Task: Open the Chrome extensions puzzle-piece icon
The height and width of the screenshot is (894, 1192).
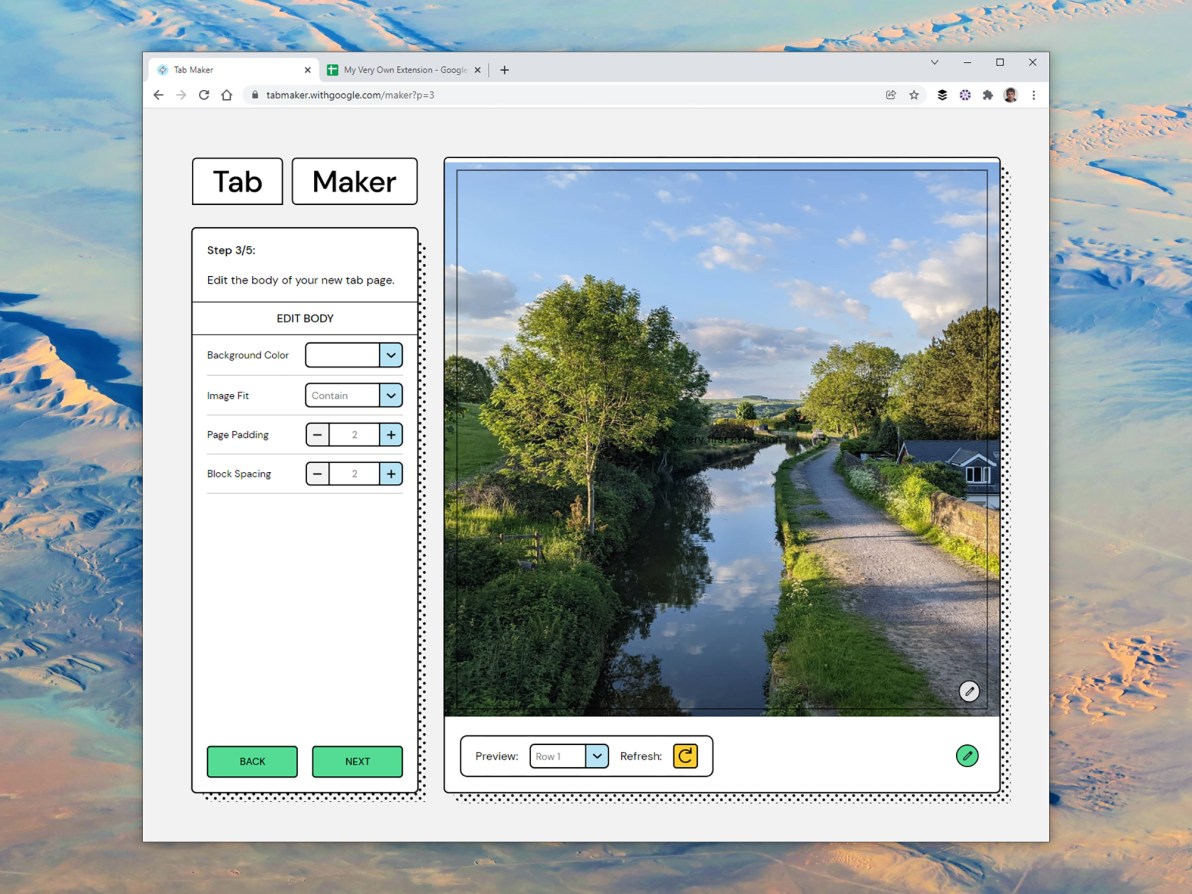Action: coord(988,94)
